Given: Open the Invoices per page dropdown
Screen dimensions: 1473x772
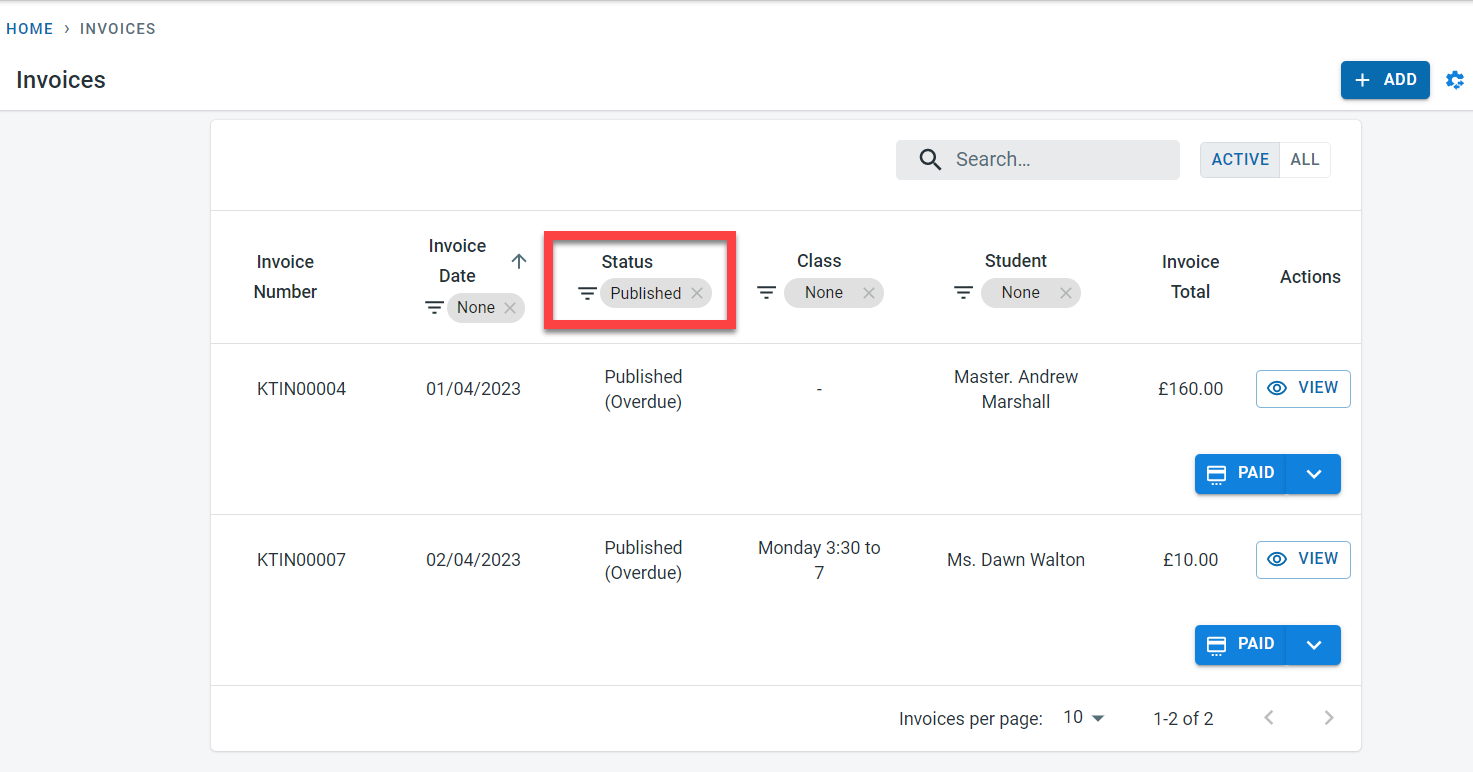Looking at the screenshot, I should 1084,718.
